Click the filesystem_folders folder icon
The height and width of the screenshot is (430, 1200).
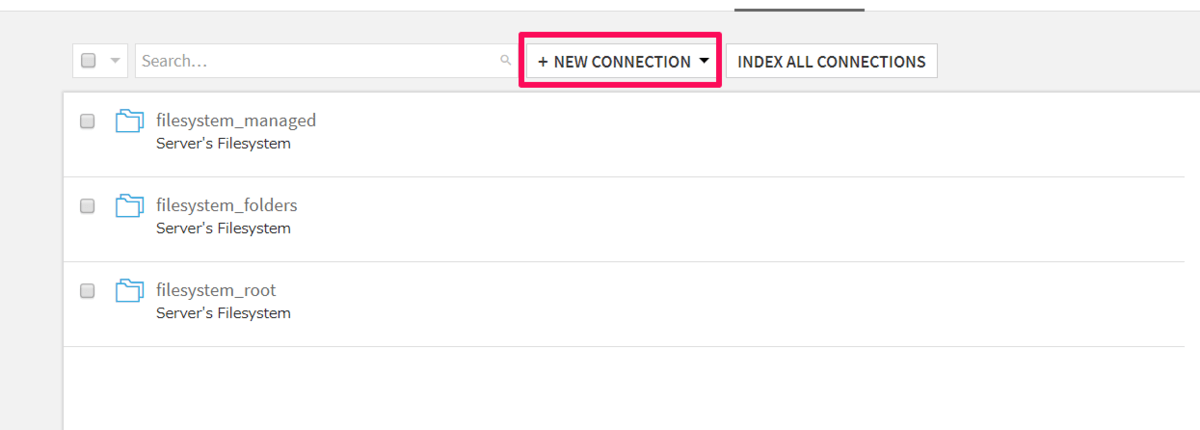coord(129,206)
